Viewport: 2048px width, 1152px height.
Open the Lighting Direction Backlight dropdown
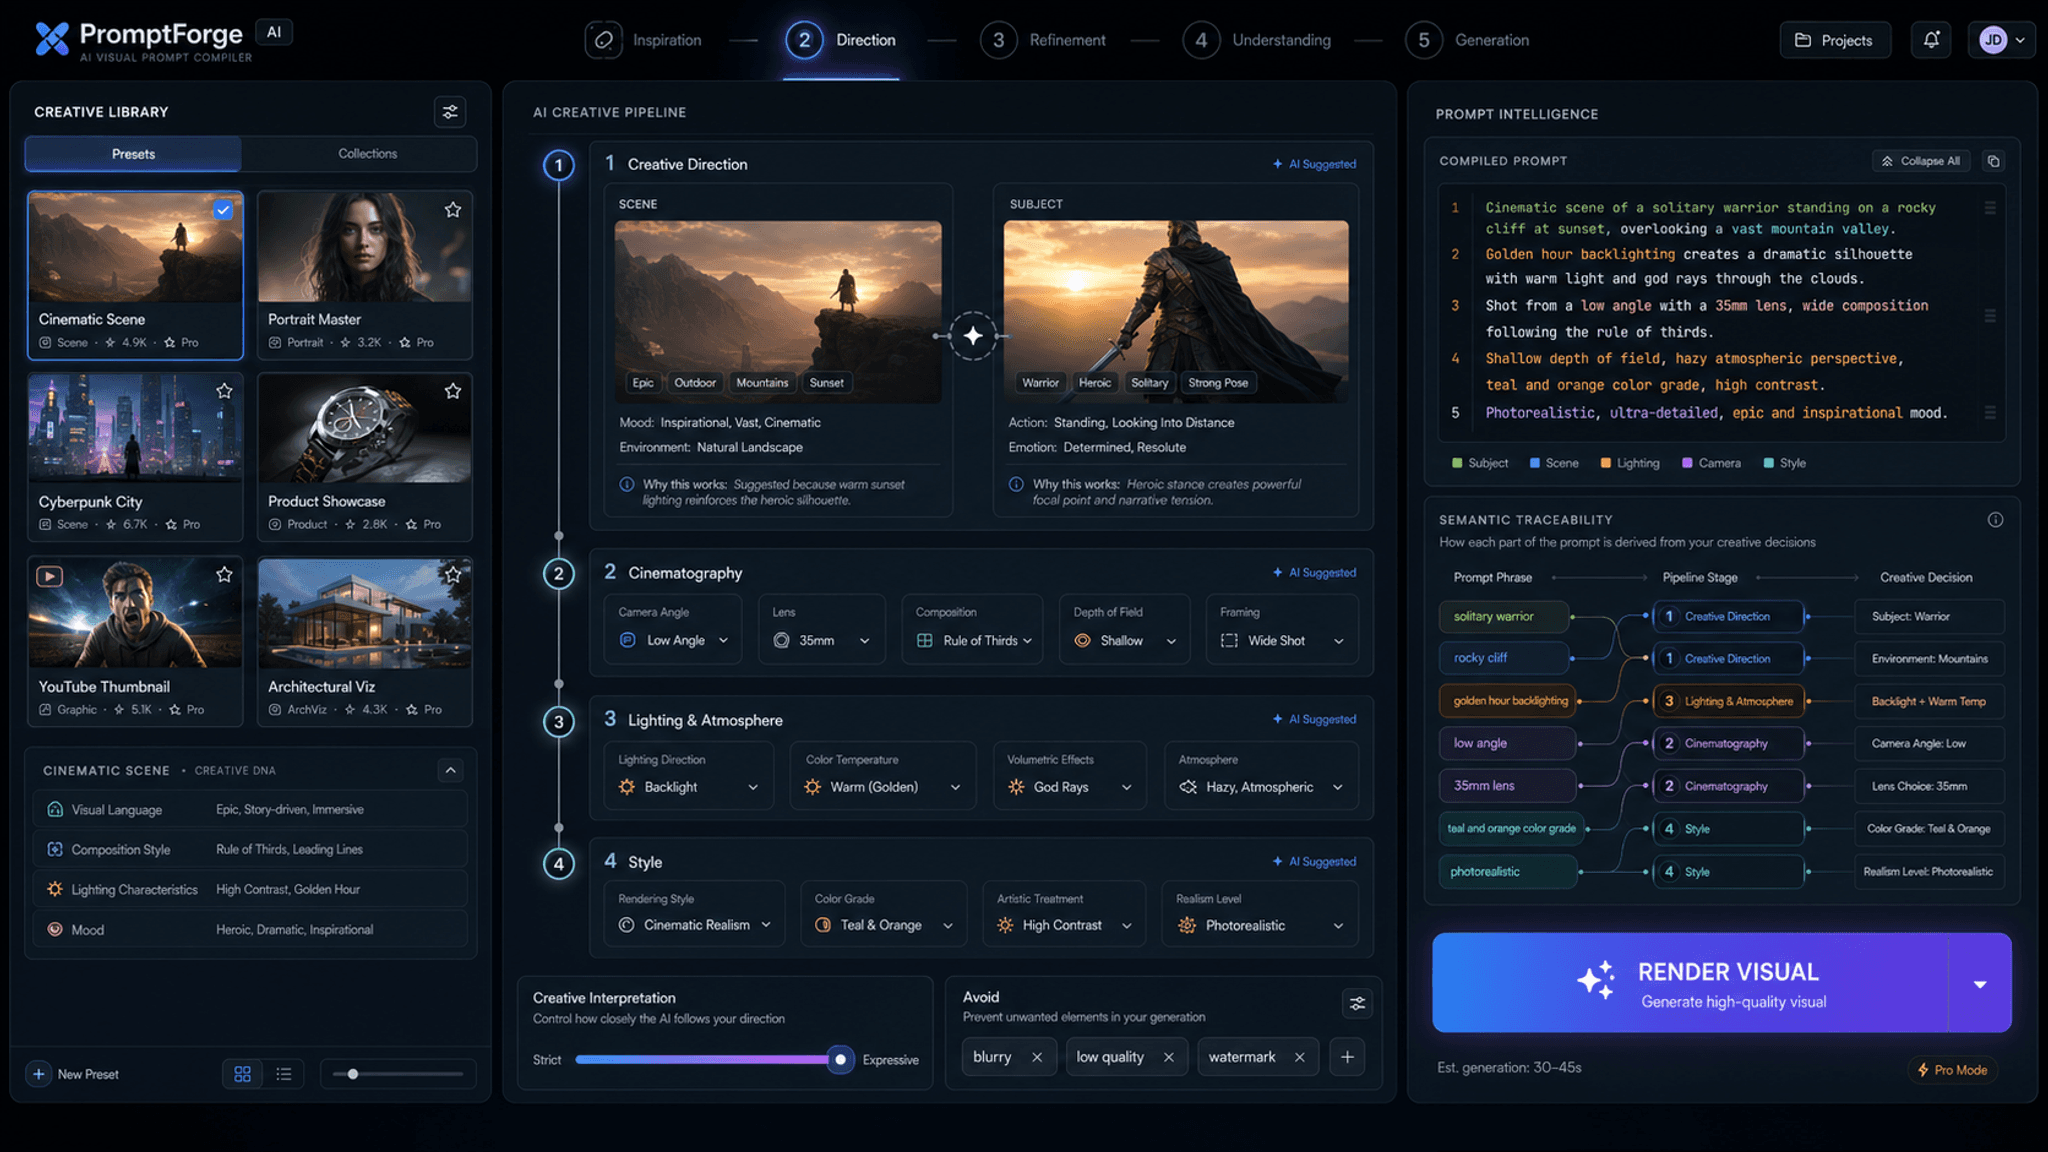coord(688,787)
